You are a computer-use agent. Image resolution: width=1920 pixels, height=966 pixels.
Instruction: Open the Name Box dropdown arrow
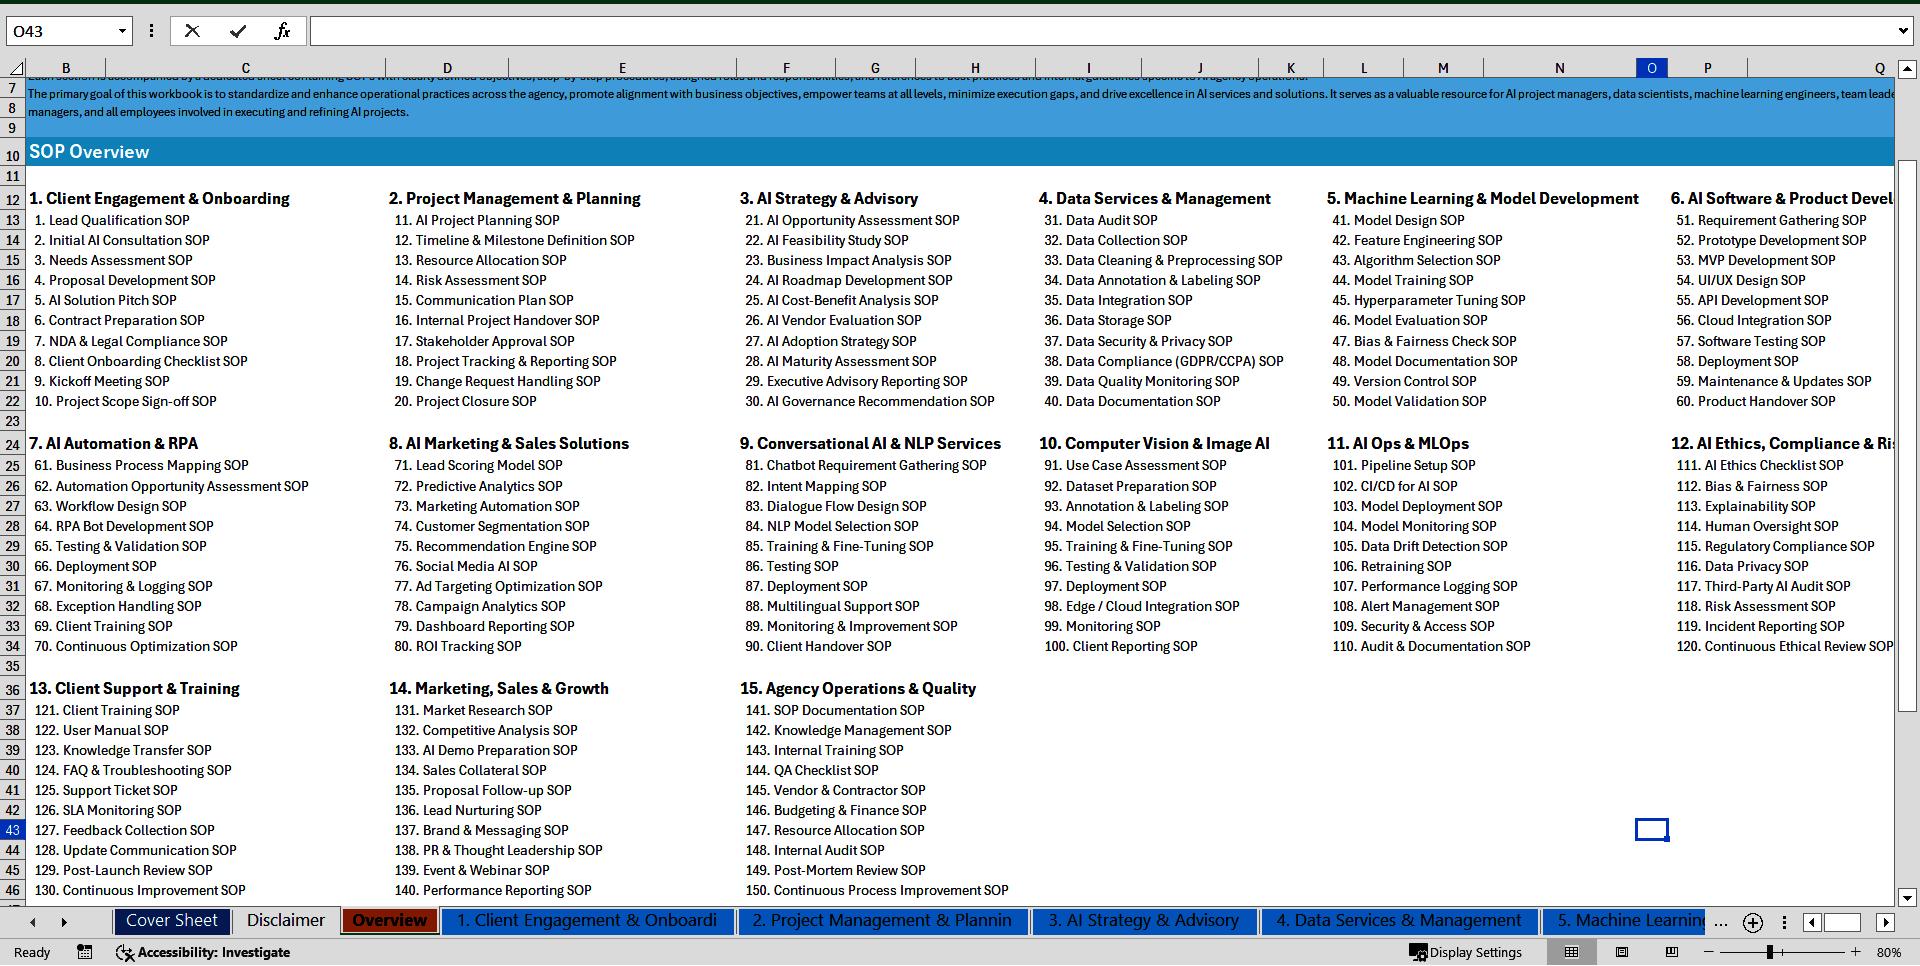click(x=122, y=30)
